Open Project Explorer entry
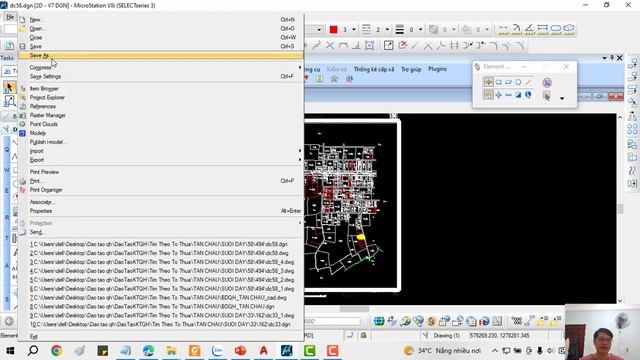 click(161, 98)
